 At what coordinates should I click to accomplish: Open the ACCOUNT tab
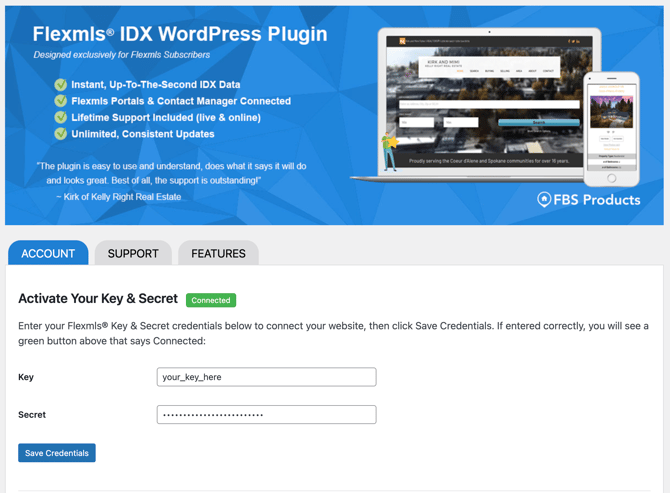[x=48, y=253]
